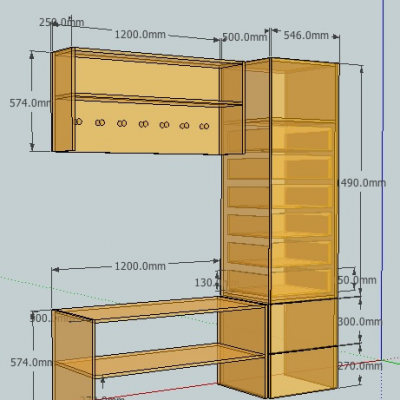Click the 574.0mm dimension beside the bench
The height and width of the screenshot is (400, 400).
[x=31, y=362]
